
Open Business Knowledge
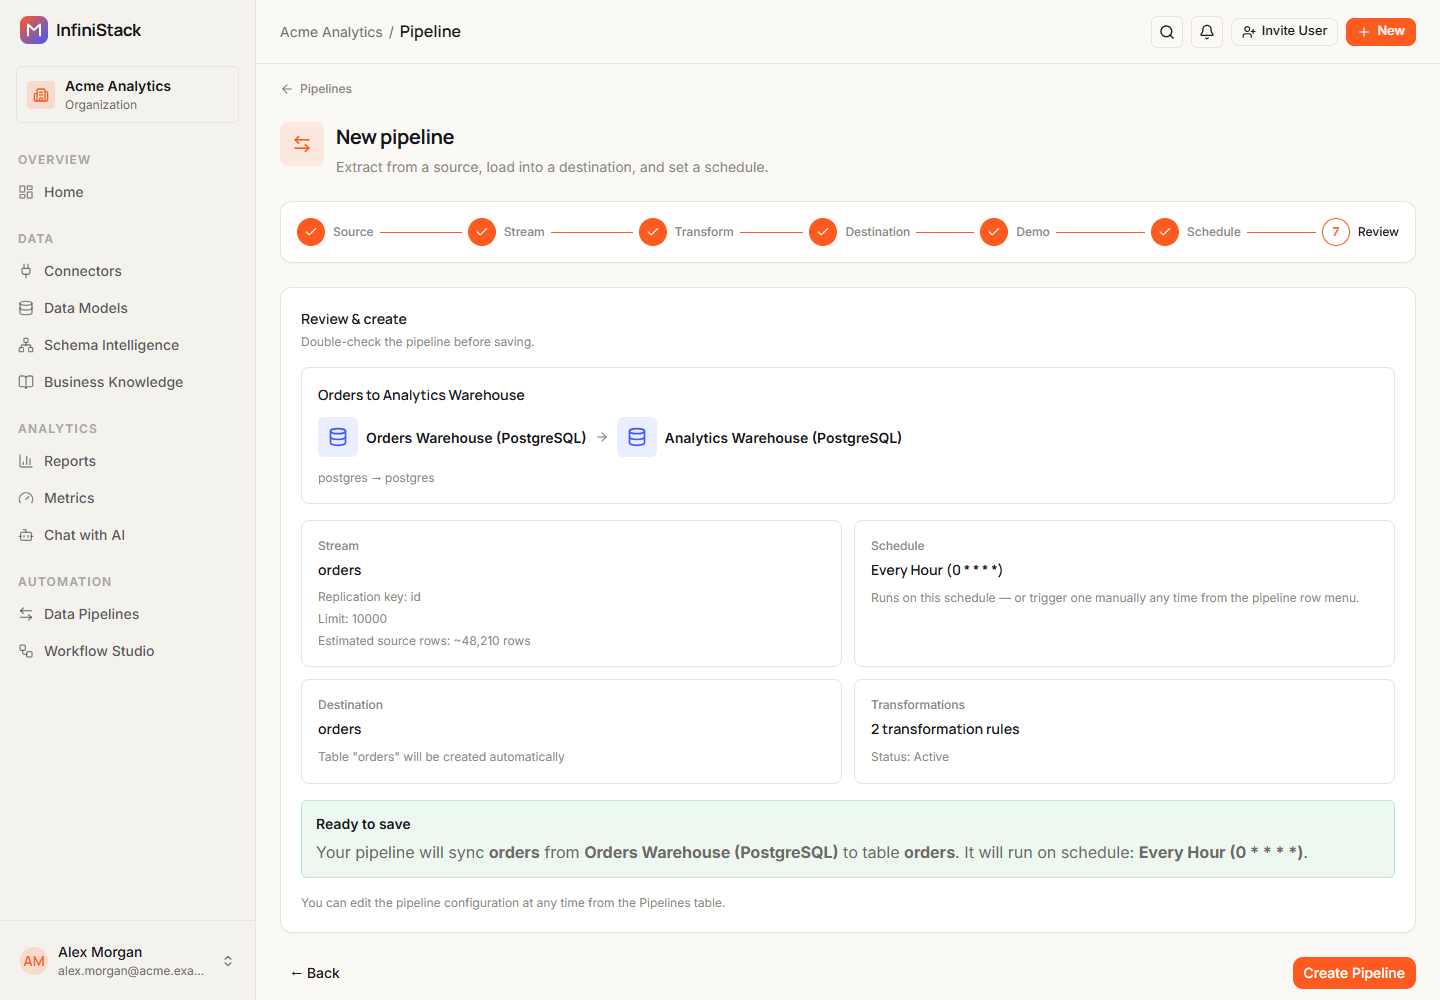pos(127,382)
